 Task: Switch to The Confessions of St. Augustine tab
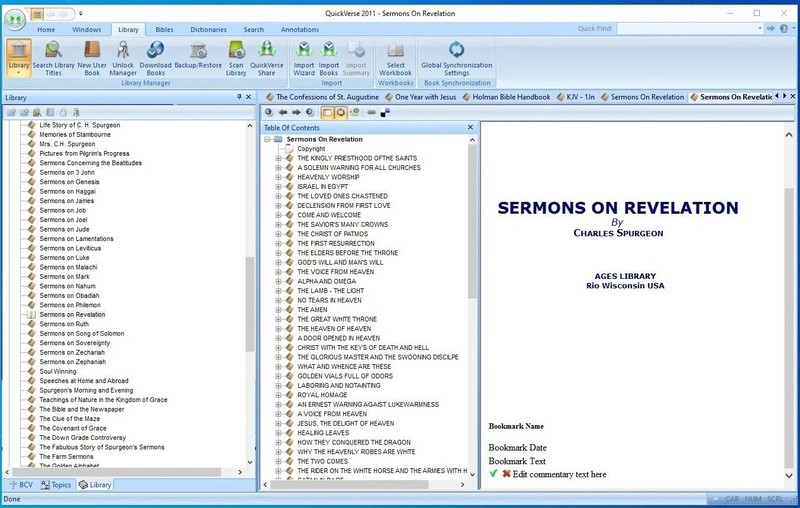click(x=321, y=97)
